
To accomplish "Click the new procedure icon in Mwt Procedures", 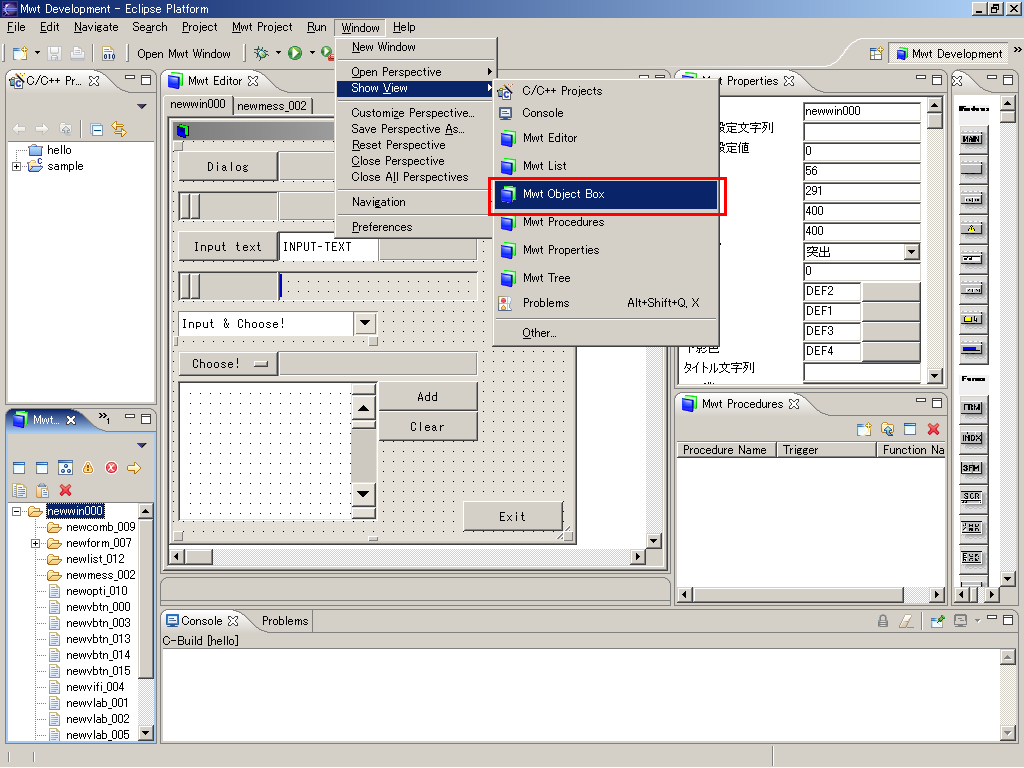I will 864,429.
